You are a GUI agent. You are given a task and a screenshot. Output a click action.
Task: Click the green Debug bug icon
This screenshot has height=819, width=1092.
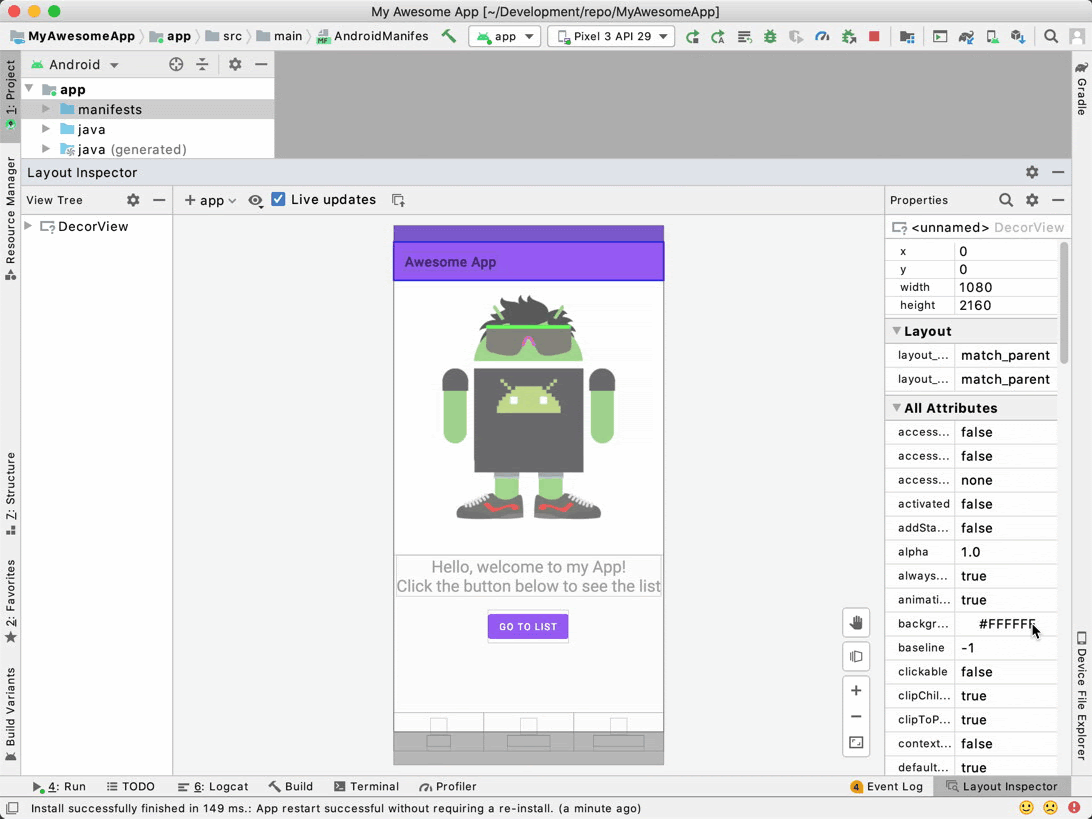pos(770,37)
